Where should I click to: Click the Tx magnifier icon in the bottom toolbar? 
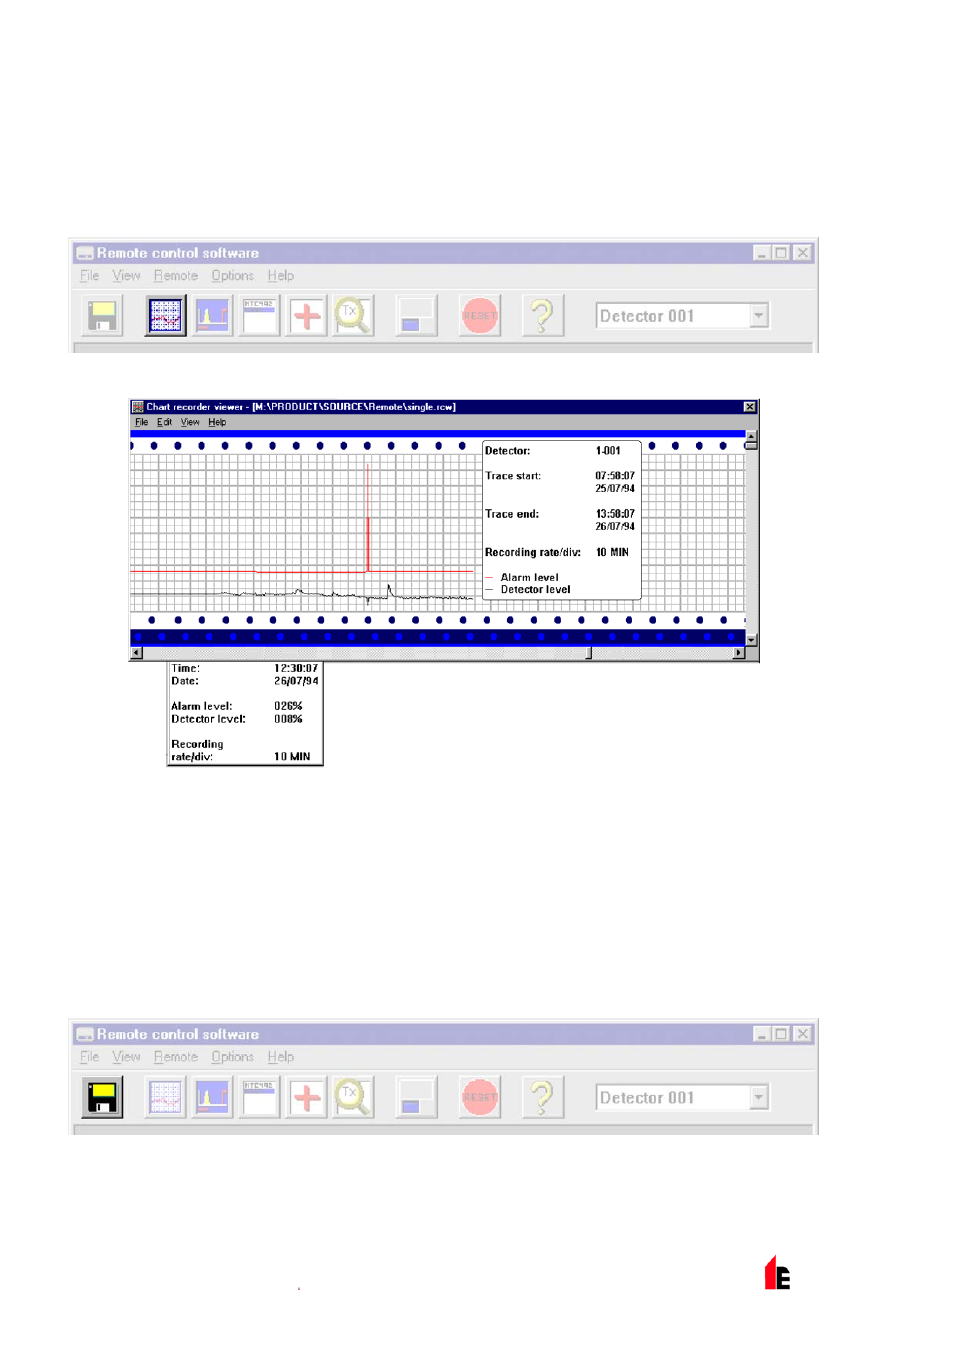353,1098
